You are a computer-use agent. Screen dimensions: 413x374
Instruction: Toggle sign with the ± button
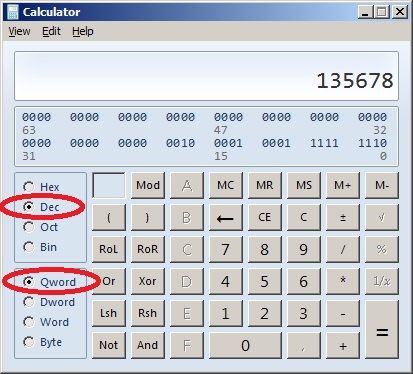pos(343,217)
